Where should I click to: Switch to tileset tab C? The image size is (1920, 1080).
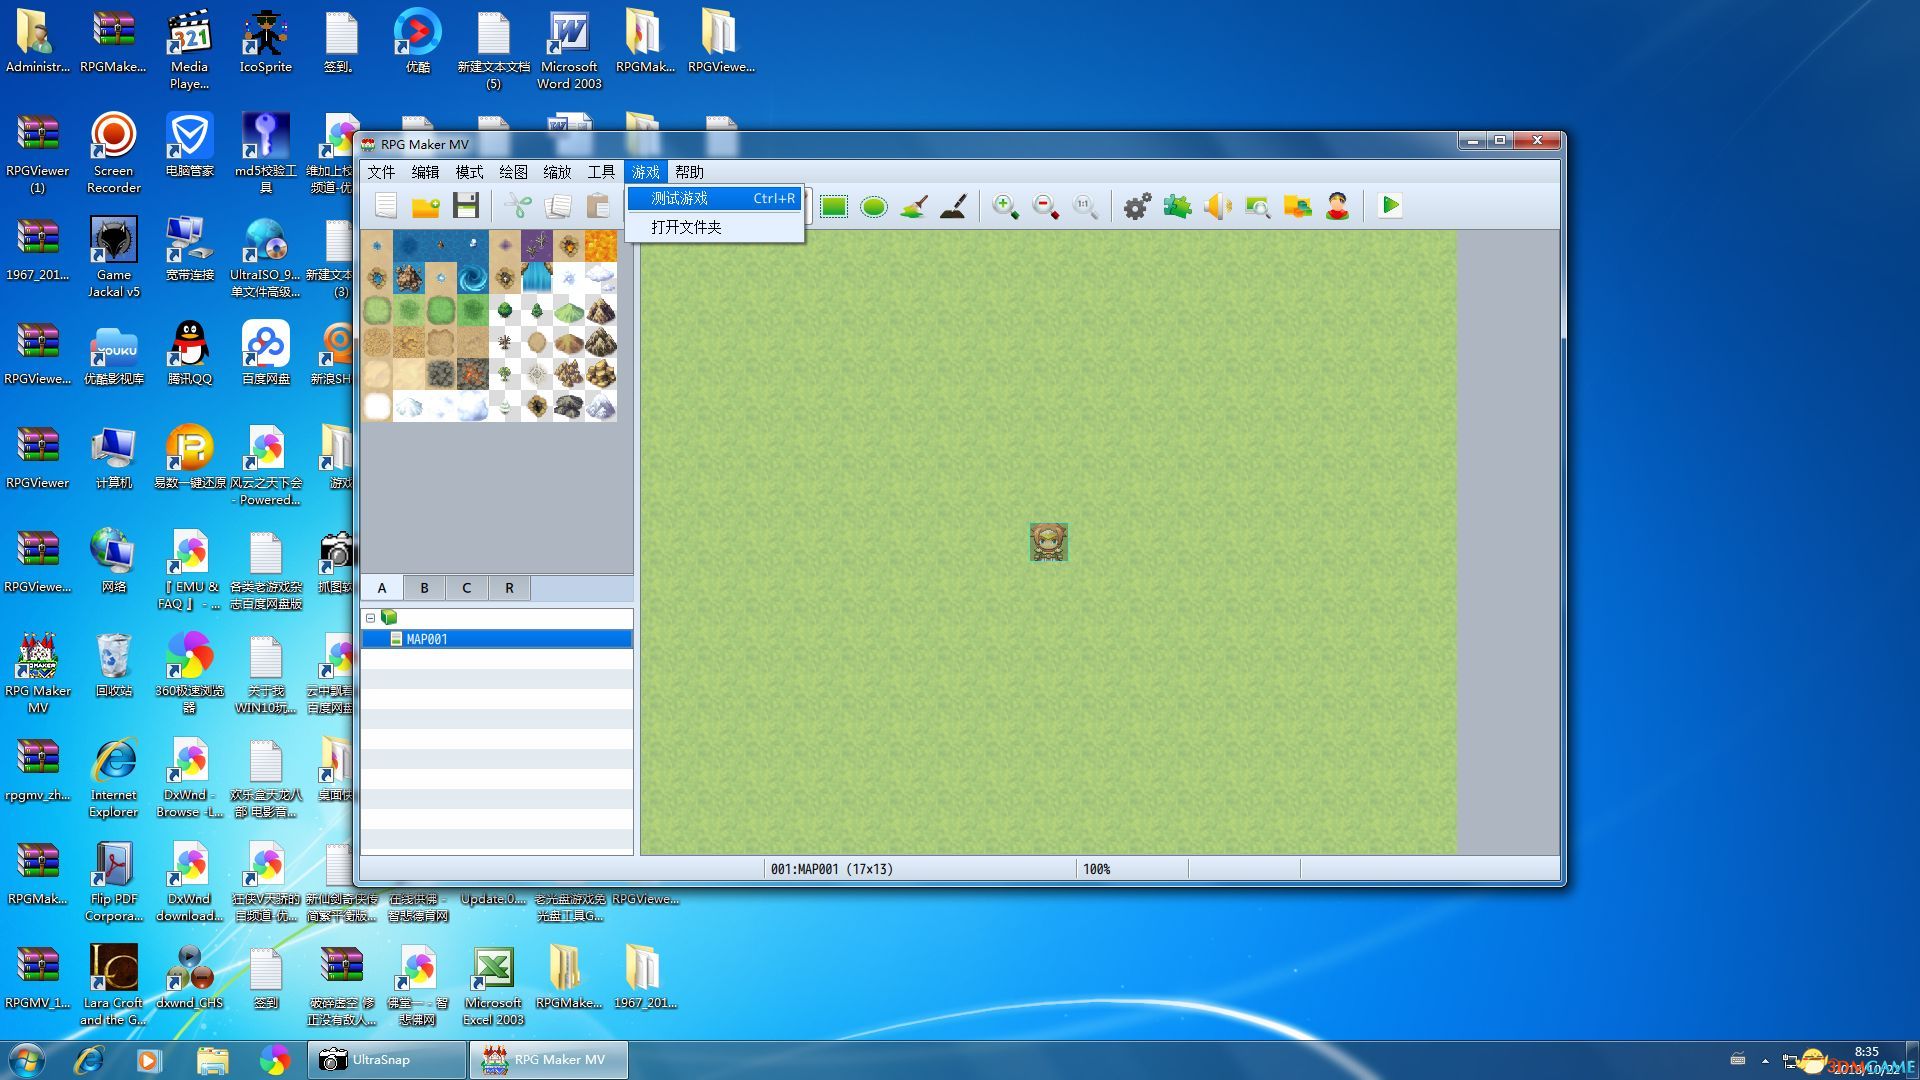point(466,588)
